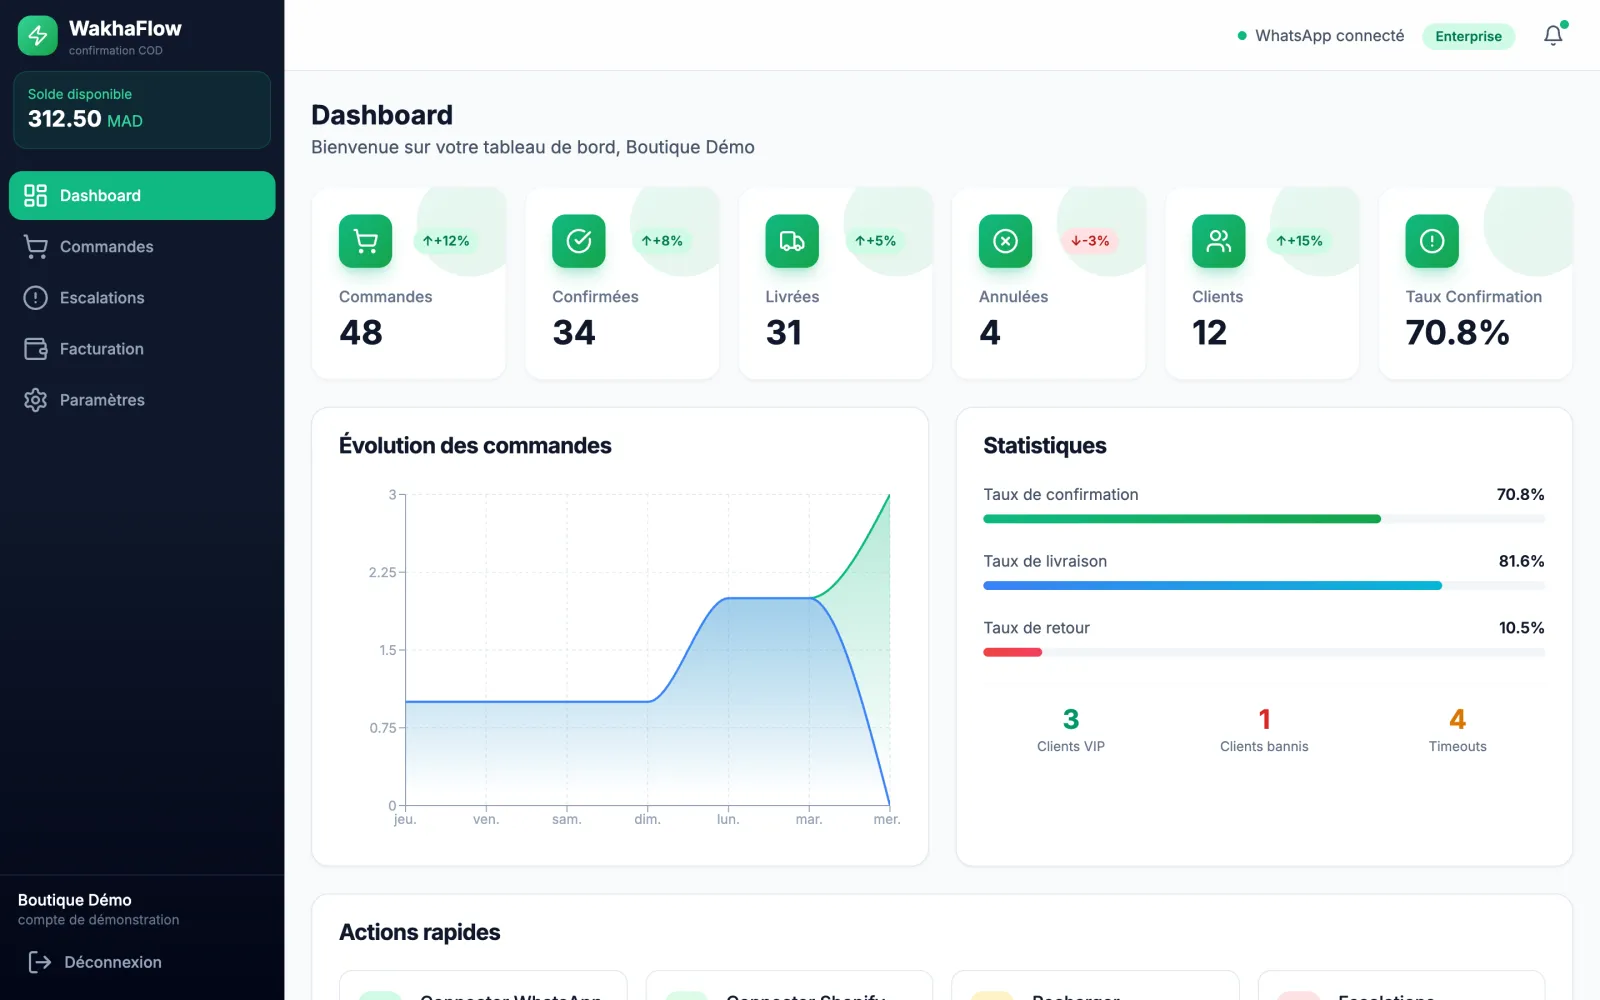
Task: Click the Commandes cart icon in sidebar
Action: 36,247
